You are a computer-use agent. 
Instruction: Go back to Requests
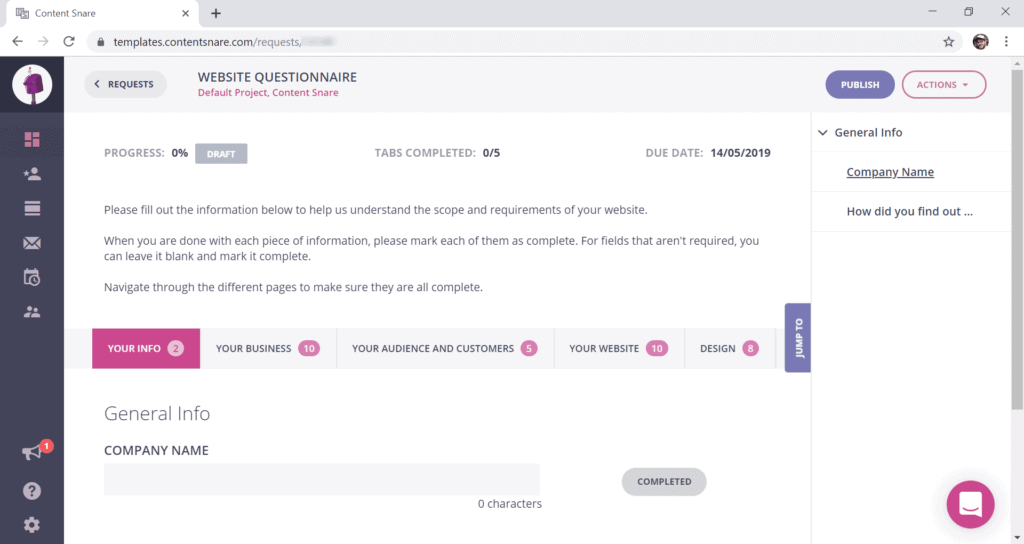[x=125, y=84]
